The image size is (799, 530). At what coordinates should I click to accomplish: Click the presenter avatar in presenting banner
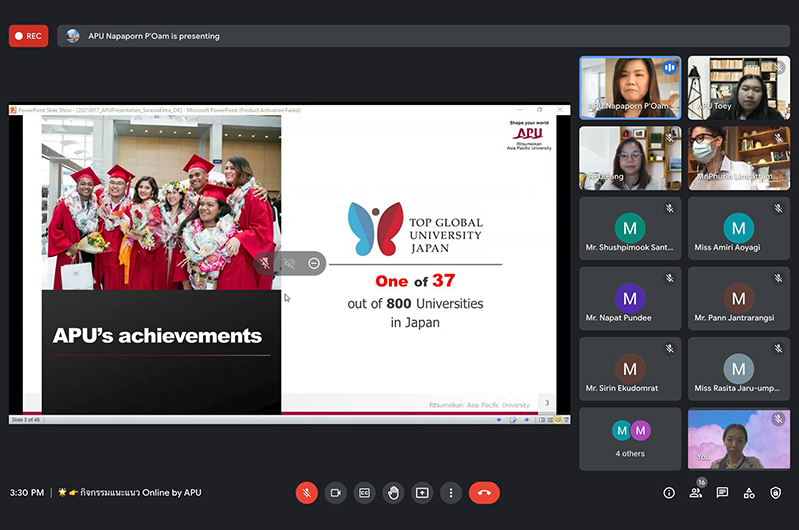73,36
